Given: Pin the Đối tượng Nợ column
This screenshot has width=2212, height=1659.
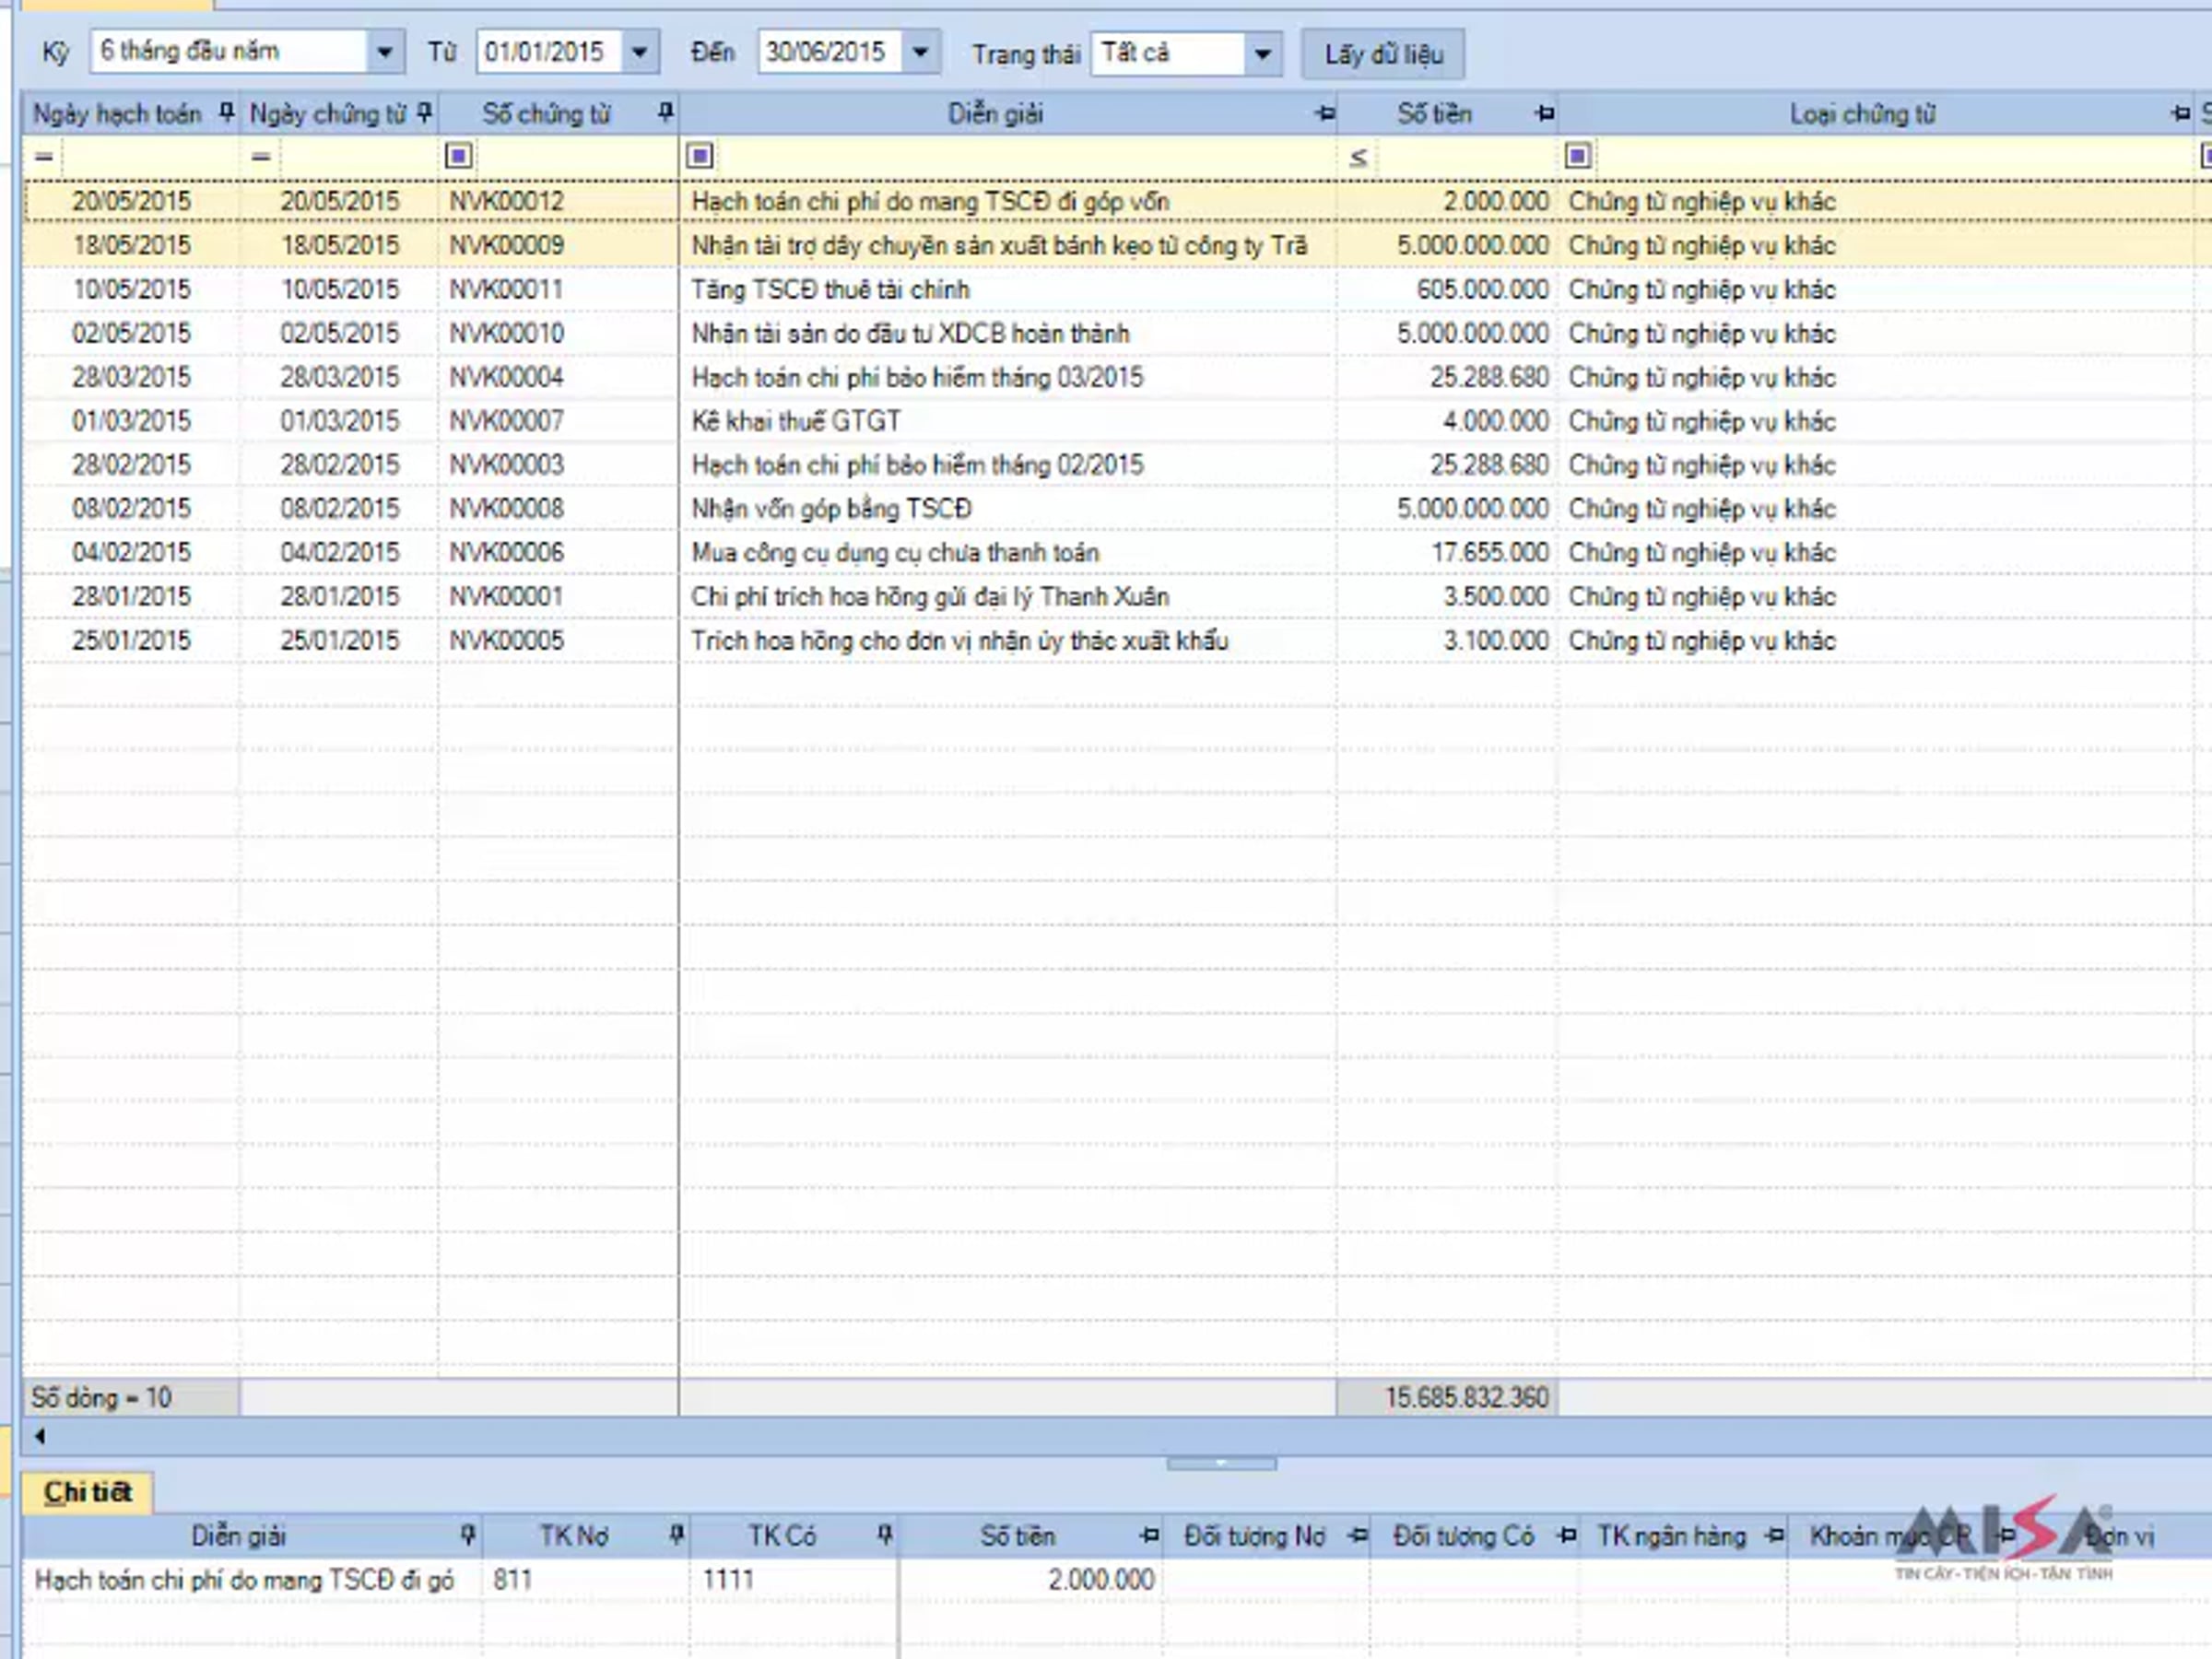Looking at the screenshot, I should 1357,1535.
